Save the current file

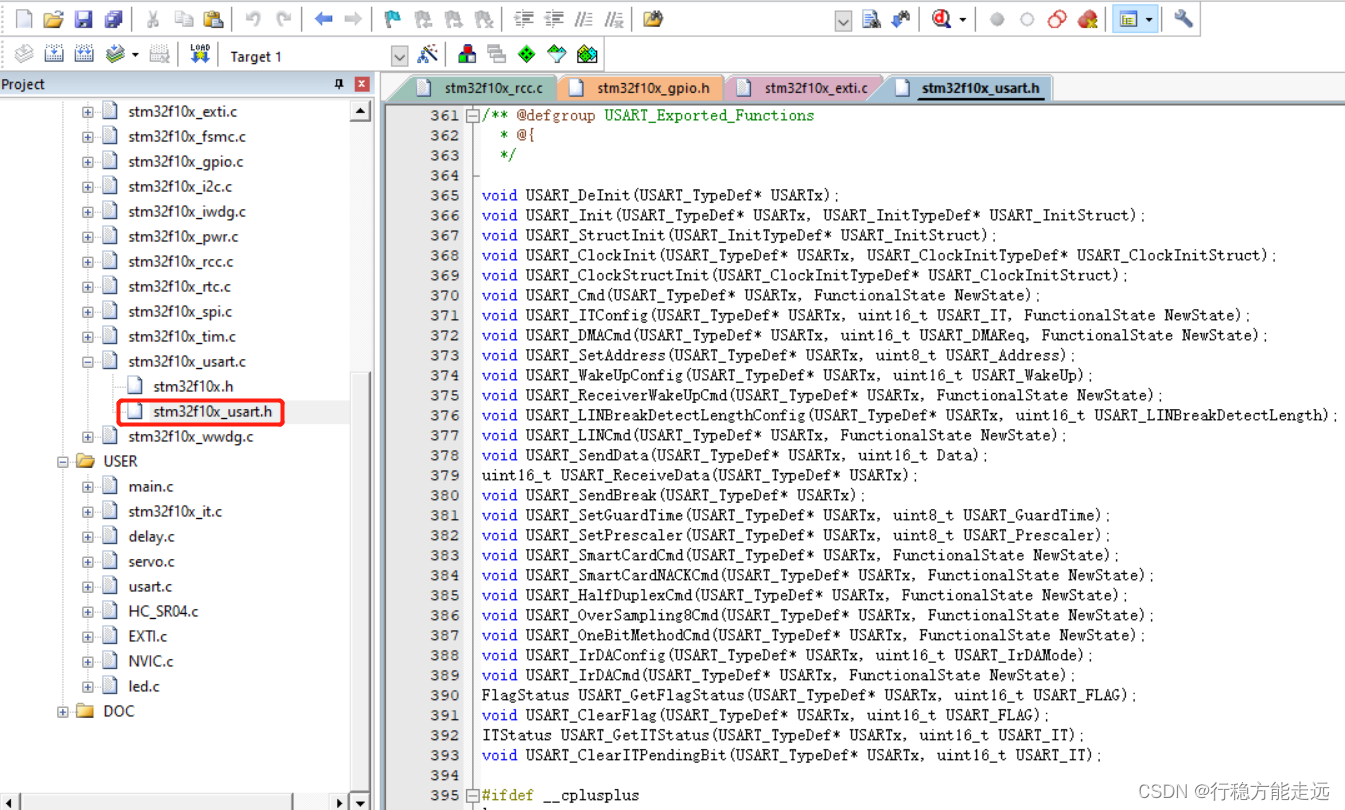click(83, 19)
